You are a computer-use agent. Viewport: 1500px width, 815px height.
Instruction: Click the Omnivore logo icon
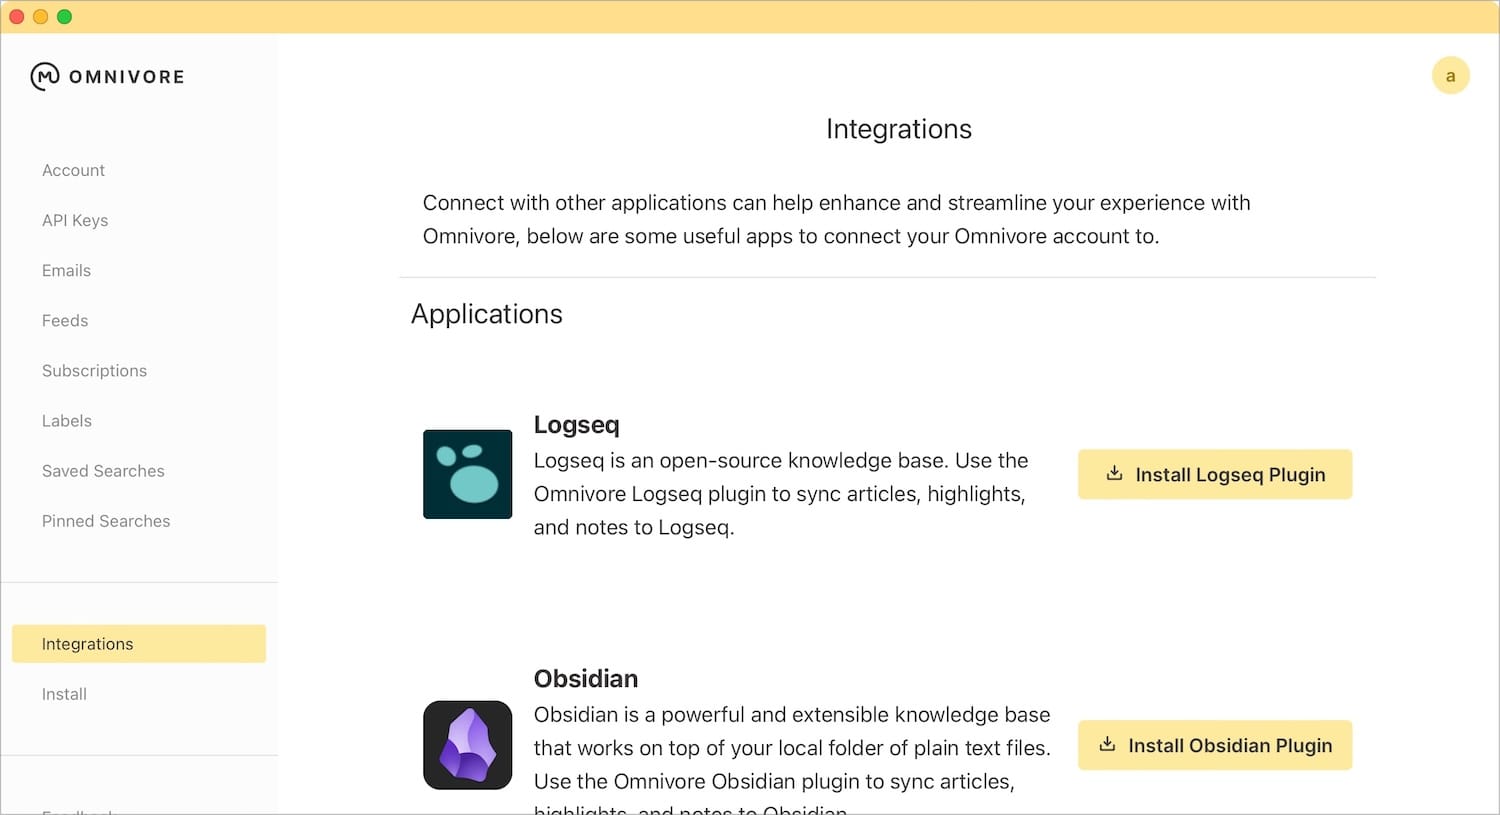pos(45,76)
